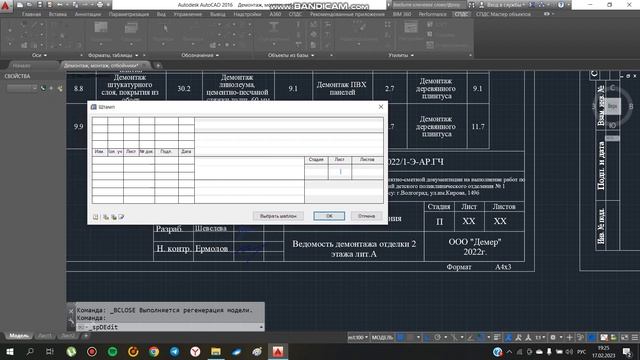The height and width of the screenshot is (360, 640).
Task: Open the Управление ribbon tab
Action: pos(188,14)
